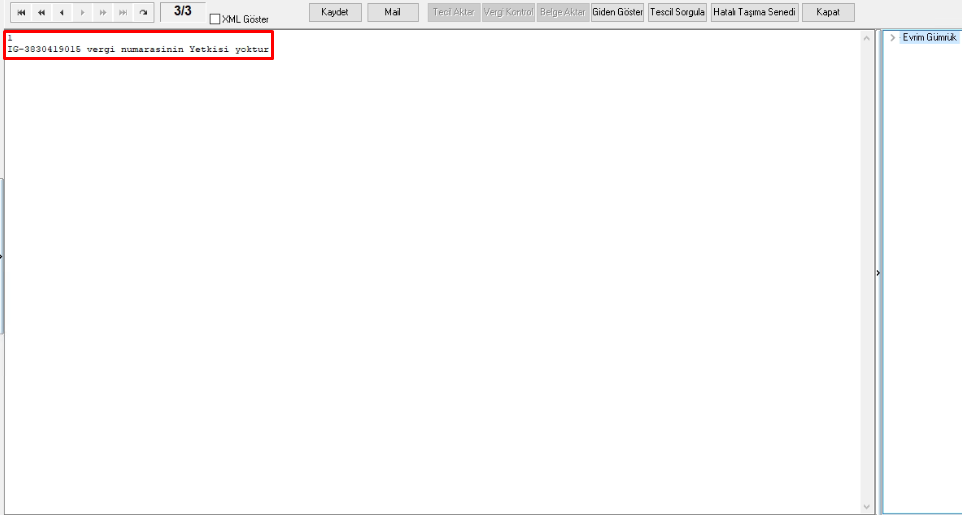
Task: Go to previous record arrow
Action: 62,12
